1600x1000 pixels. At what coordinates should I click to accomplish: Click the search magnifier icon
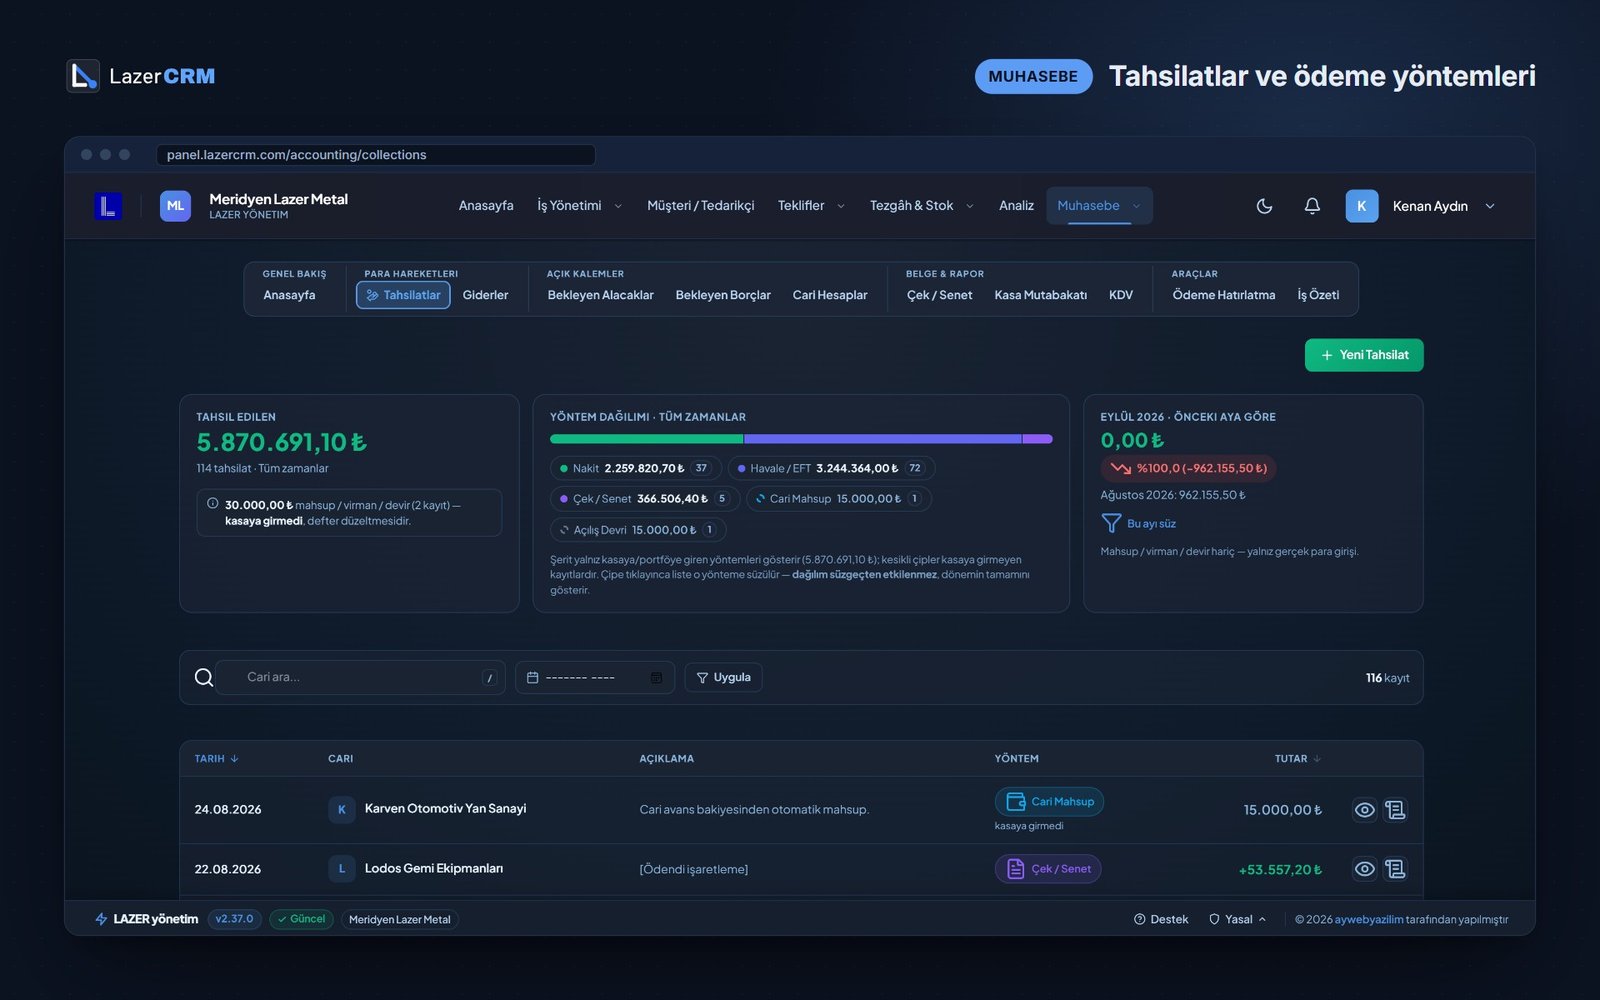click(204, 677)
